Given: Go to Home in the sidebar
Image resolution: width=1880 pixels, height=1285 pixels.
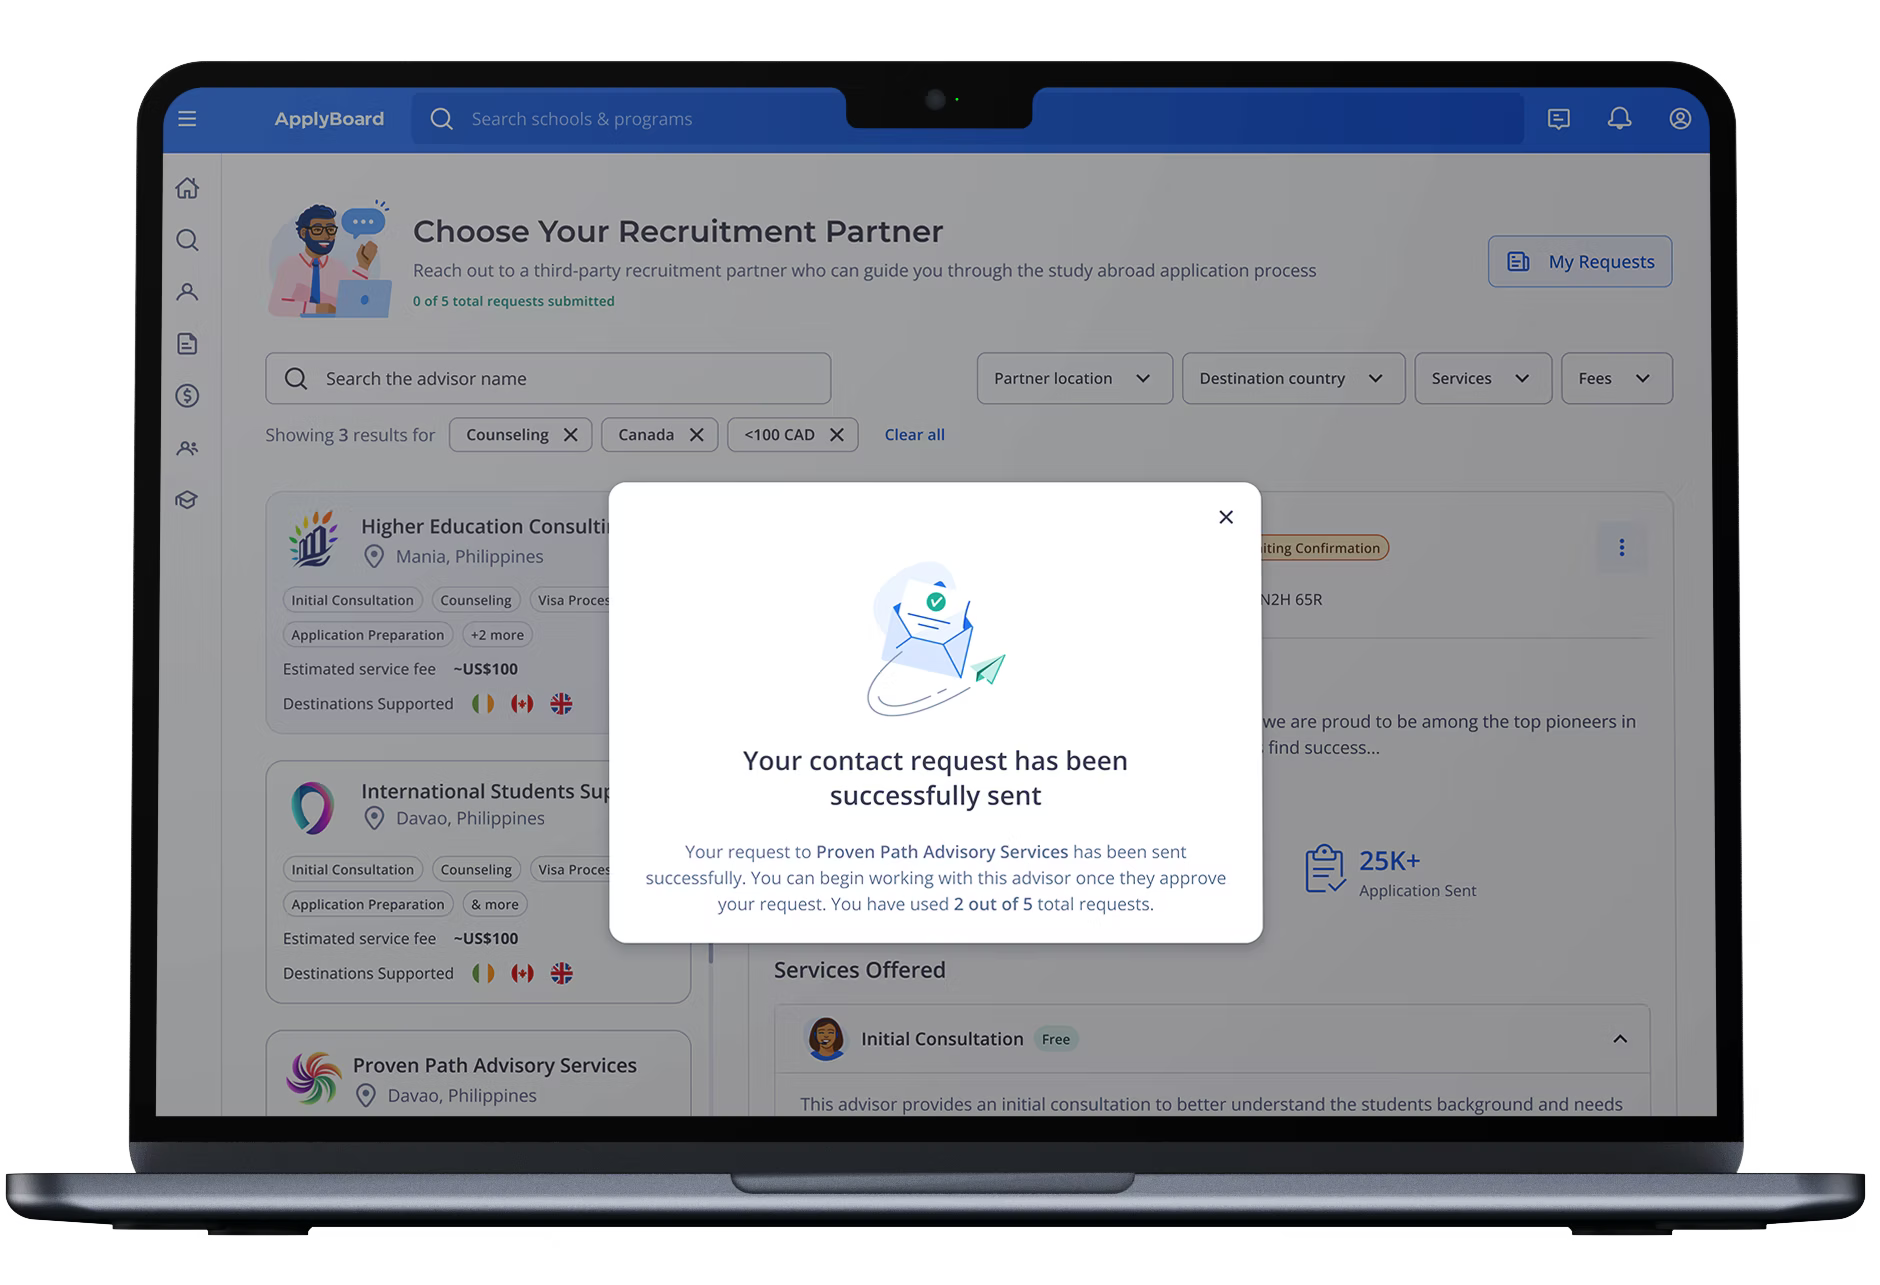Looking at the screenshot, I should tap(187, 188).
